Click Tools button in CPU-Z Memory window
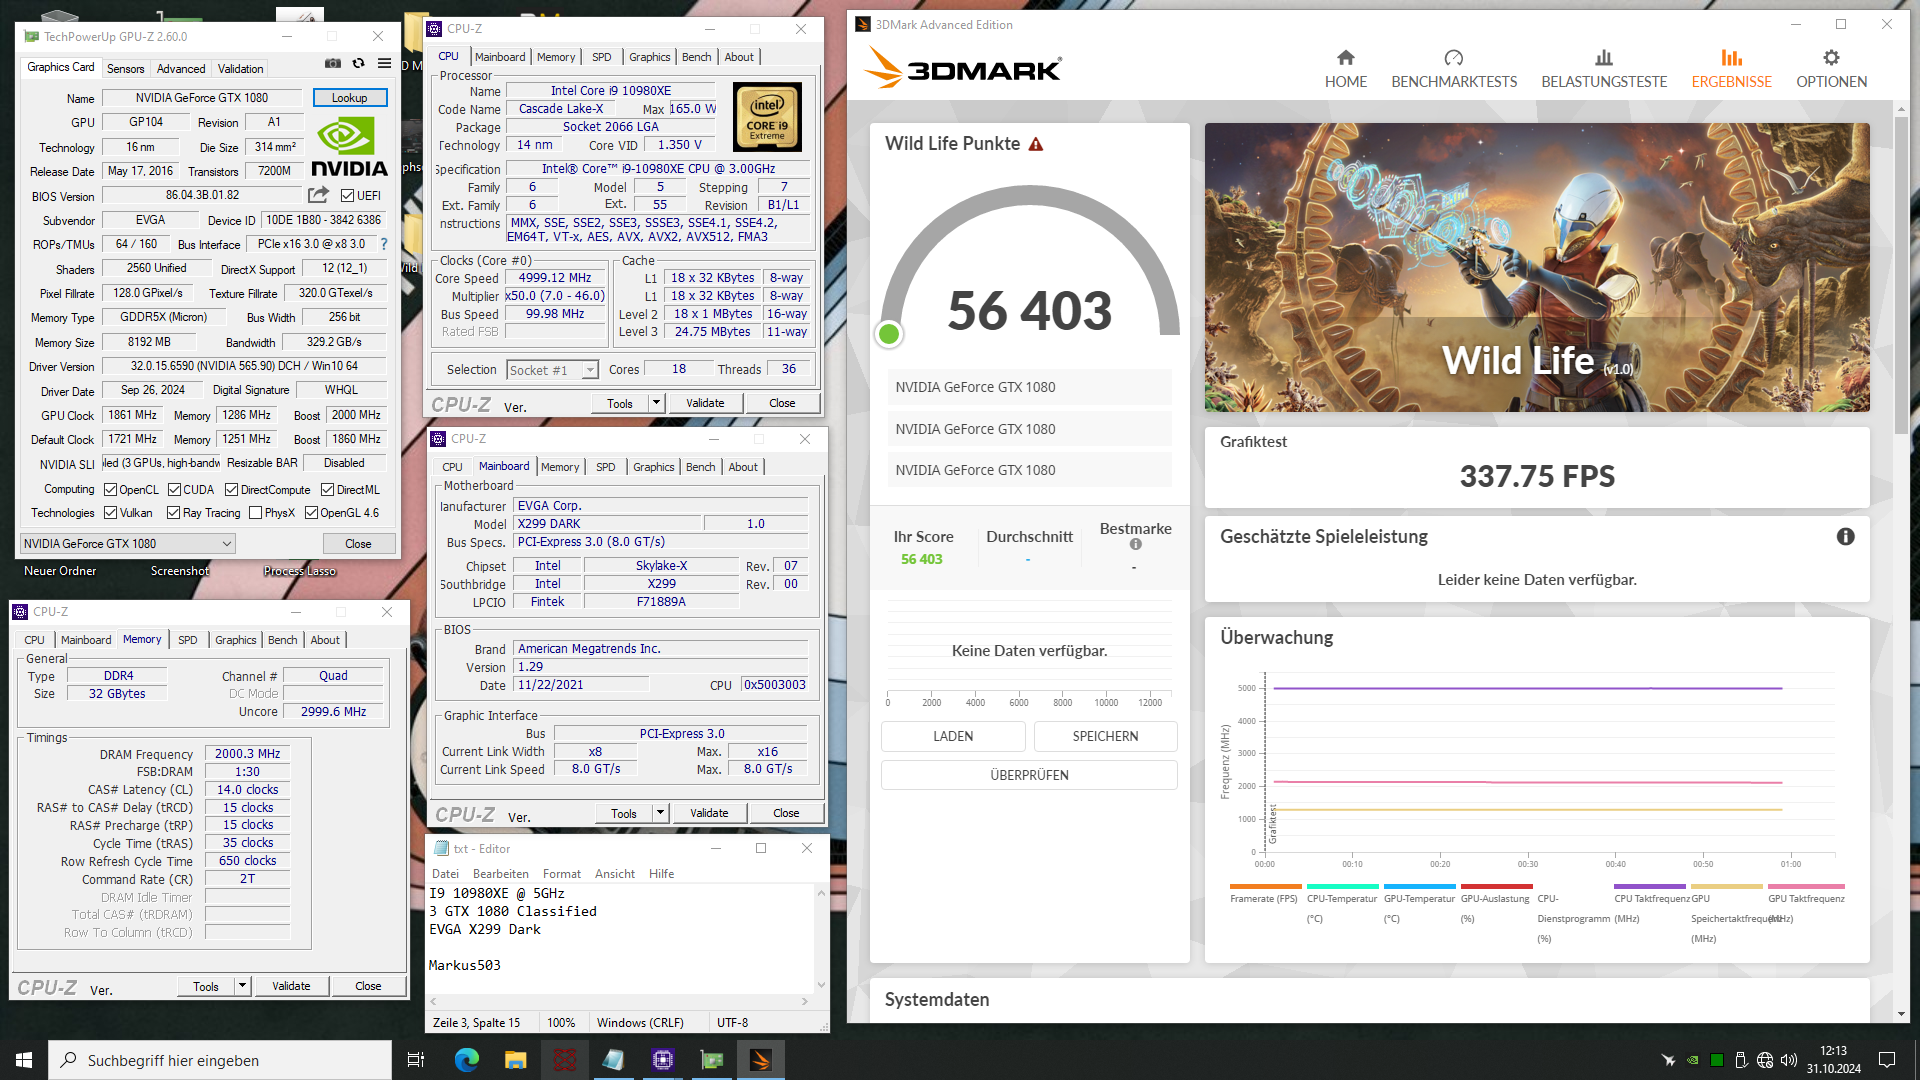1920x1080 pixels. 206,986
